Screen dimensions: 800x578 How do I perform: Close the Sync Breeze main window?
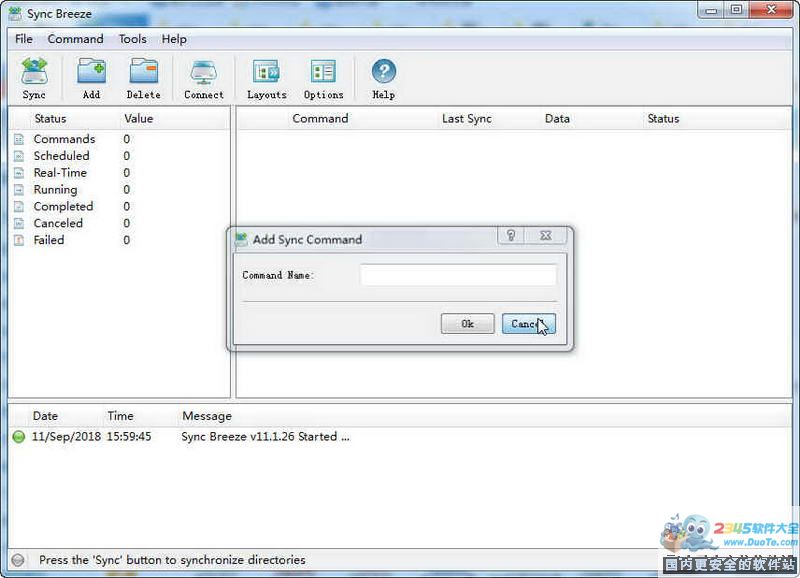(x=771, y=10)
